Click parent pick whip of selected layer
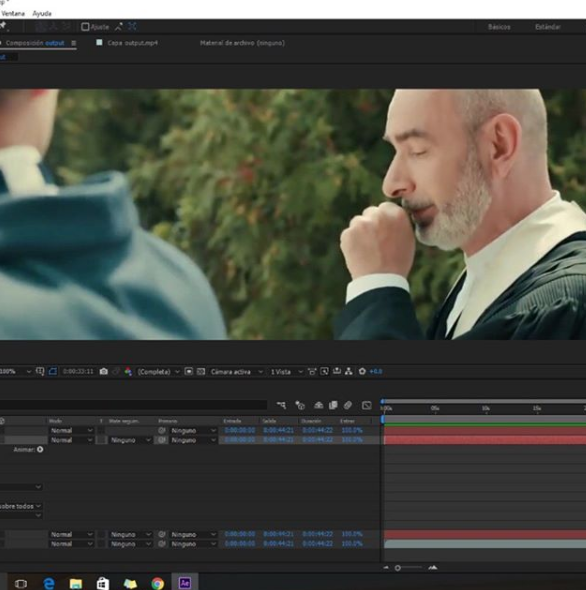This screenshot has height=590, width=586. tap(162, 440)
